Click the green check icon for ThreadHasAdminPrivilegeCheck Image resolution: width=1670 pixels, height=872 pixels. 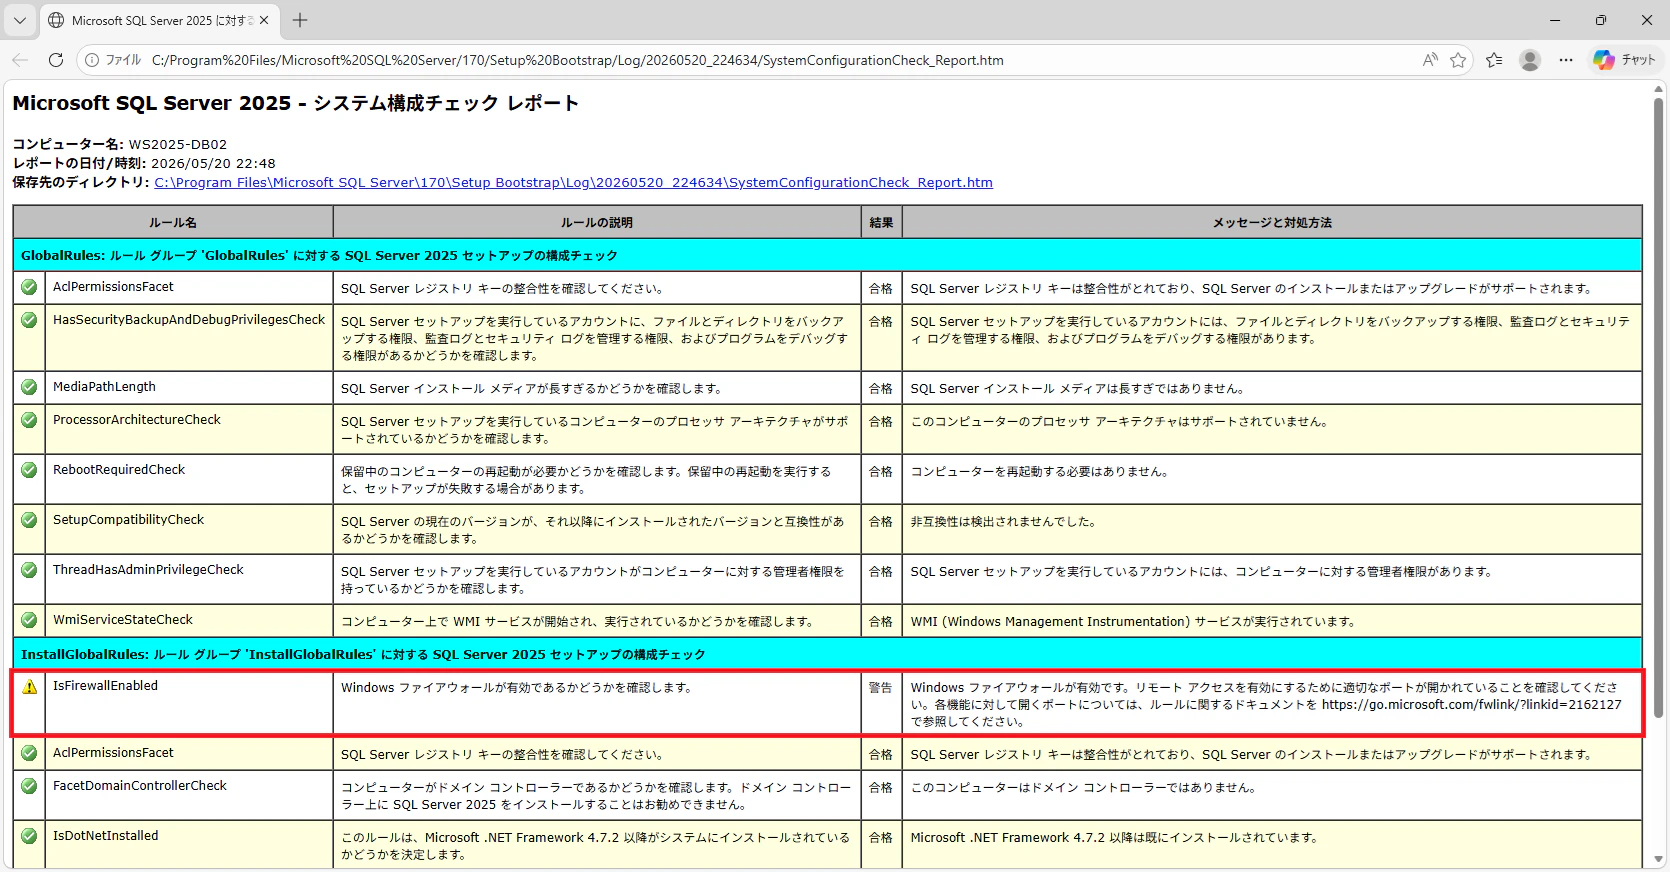(x=29, y=570)
